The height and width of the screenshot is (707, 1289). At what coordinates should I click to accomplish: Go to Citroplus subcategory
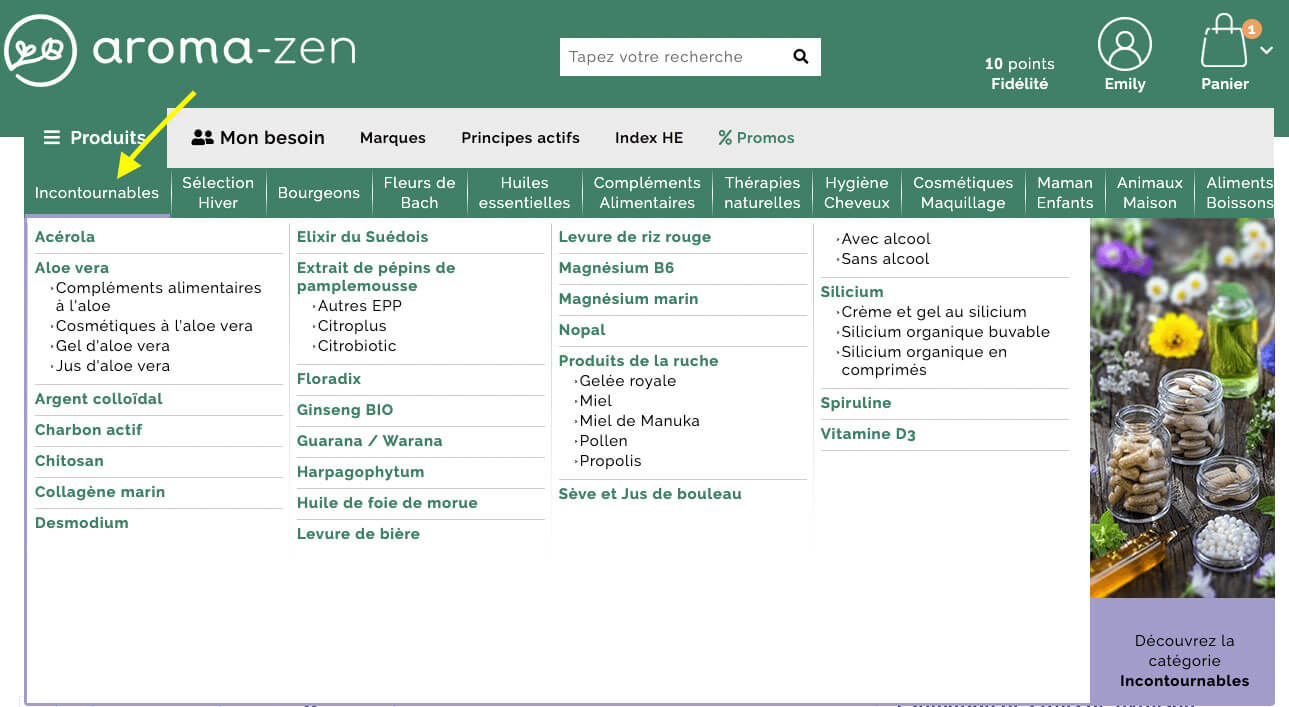coord(350,326)
